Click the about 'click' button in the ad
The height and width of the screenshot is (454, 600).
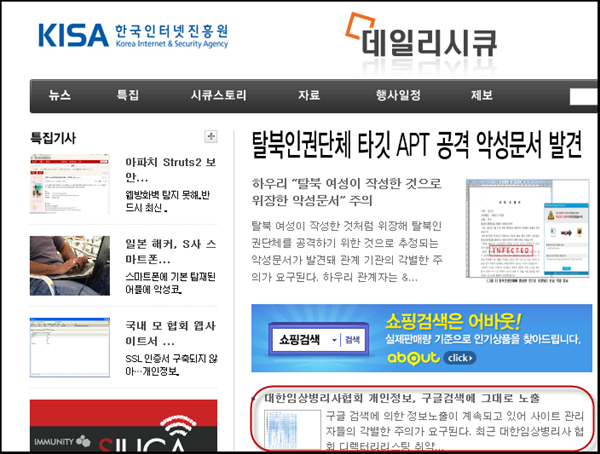point(459,357)
